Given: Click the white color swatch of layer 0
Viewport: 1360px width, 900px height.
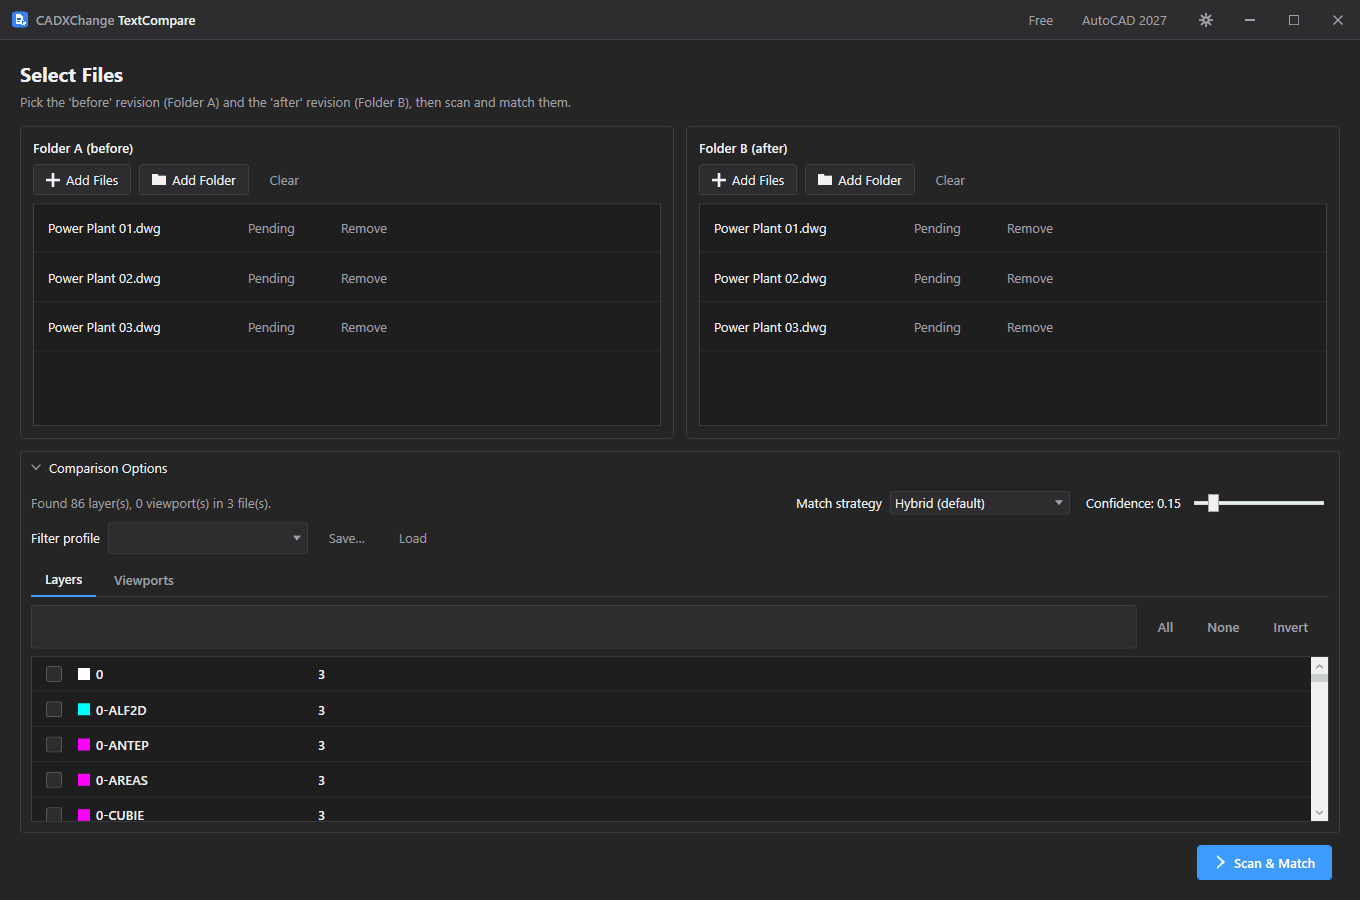Looking at the screenshot, I should pyautogui.click(x=84, y=674).
